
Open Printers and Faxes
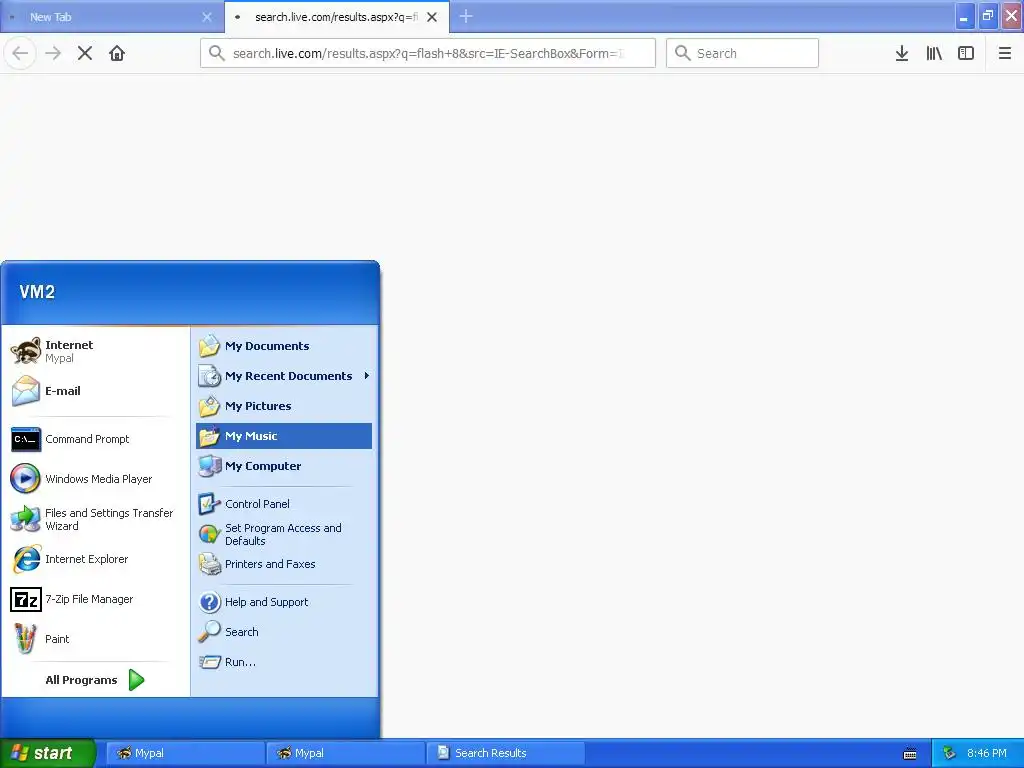coord(284,564)
